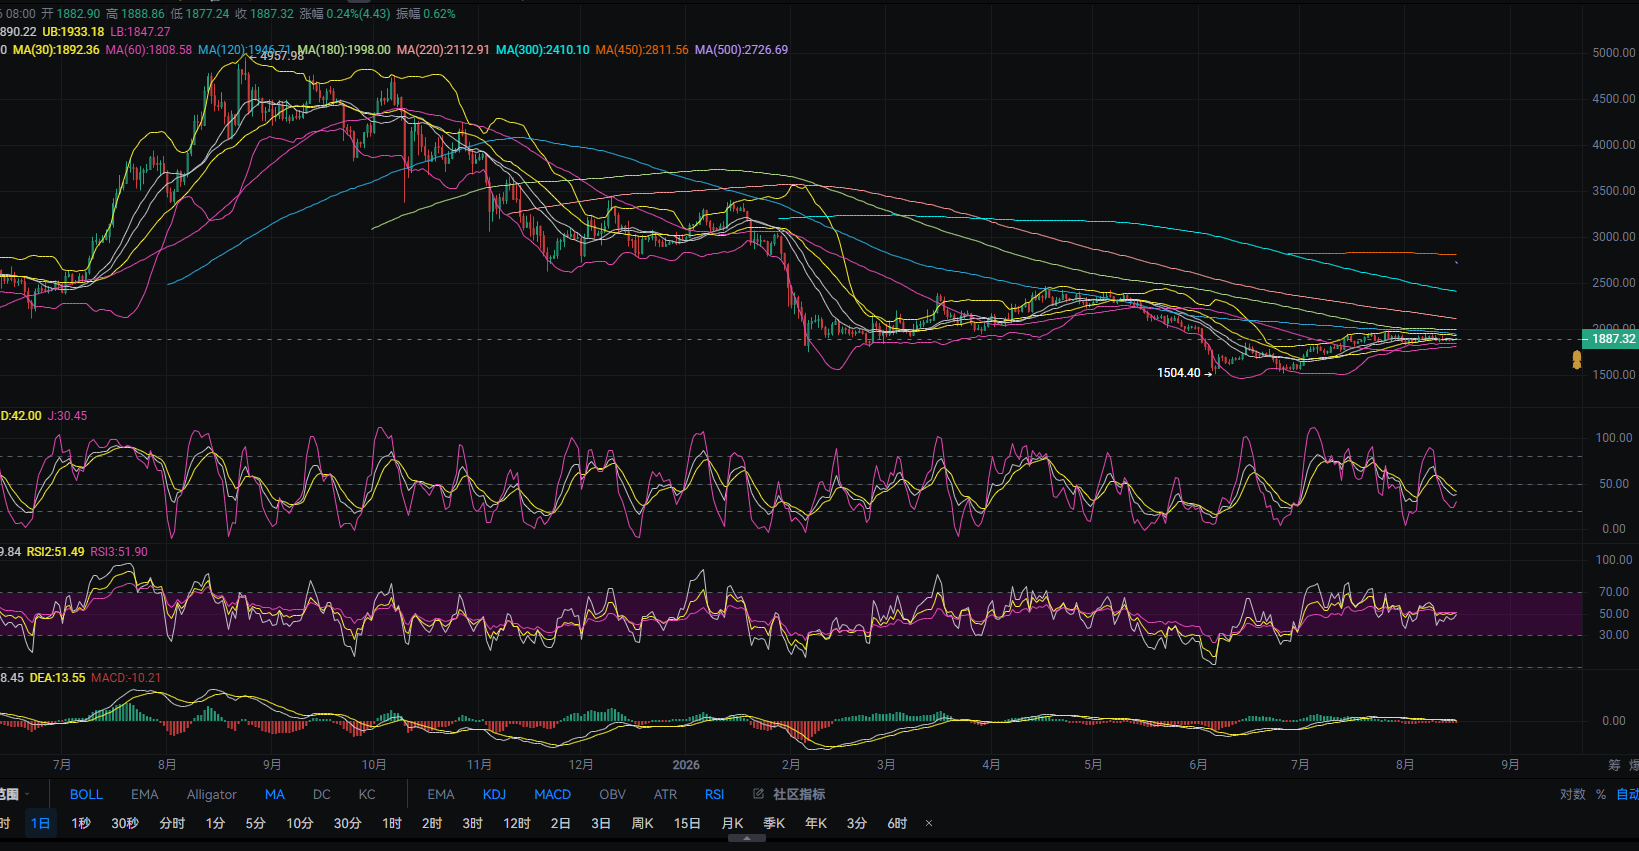Switch to the 周K weekly timeframe
Viewport: 1639px width, 851px height.
642,823
